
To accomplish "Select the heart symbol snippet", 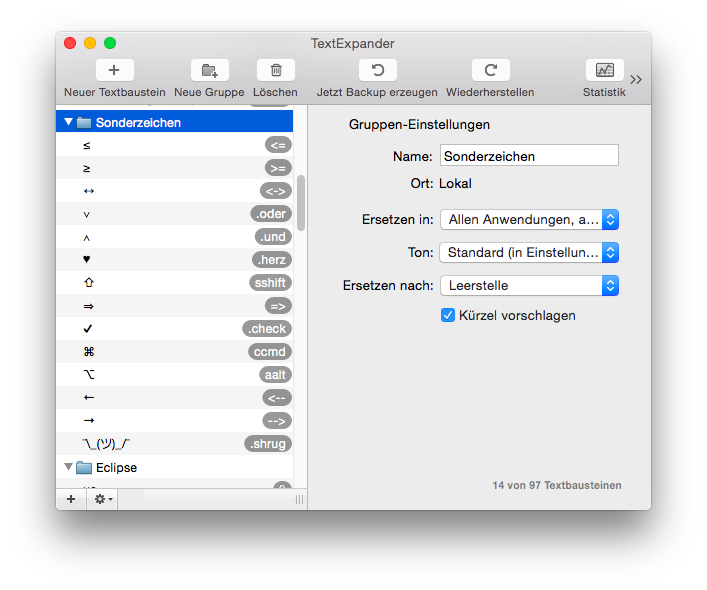I will (174, 260).
